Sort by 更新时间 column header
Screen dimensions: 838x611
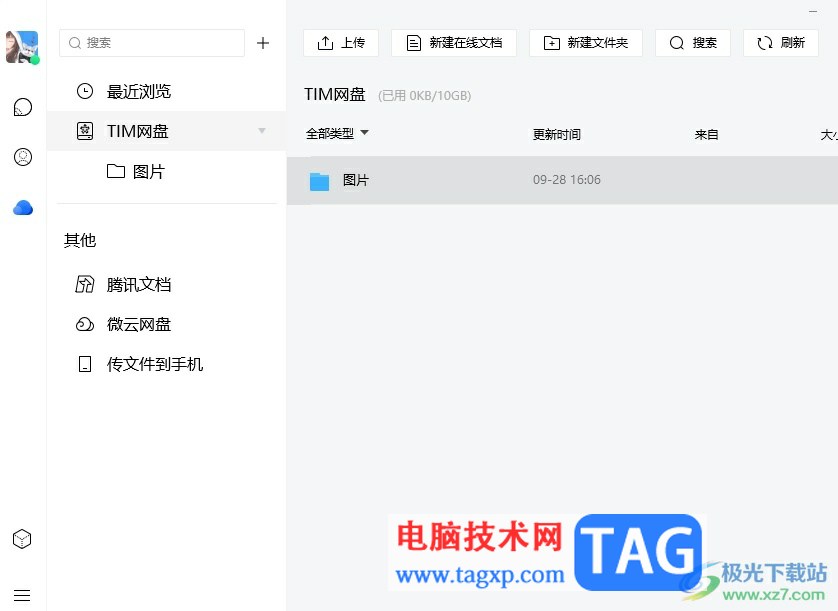point(556,134)
